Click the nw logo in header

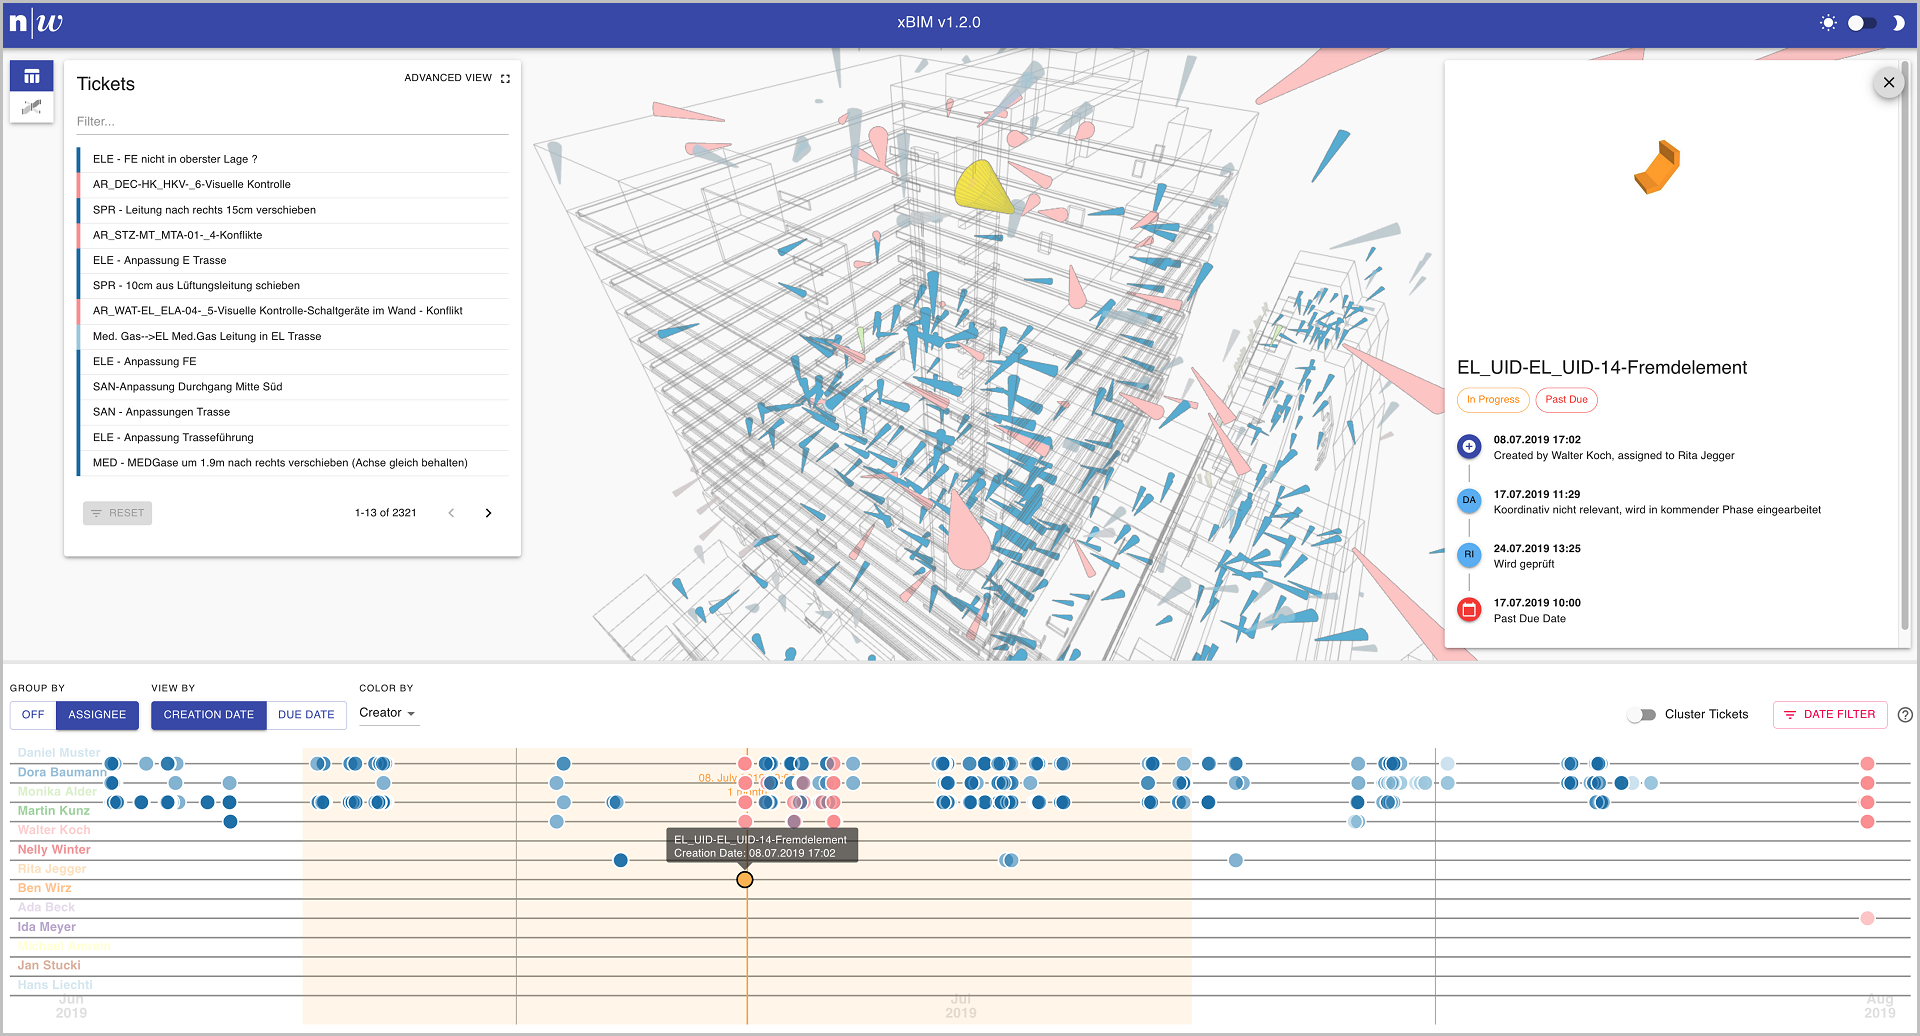coord(36,22)
